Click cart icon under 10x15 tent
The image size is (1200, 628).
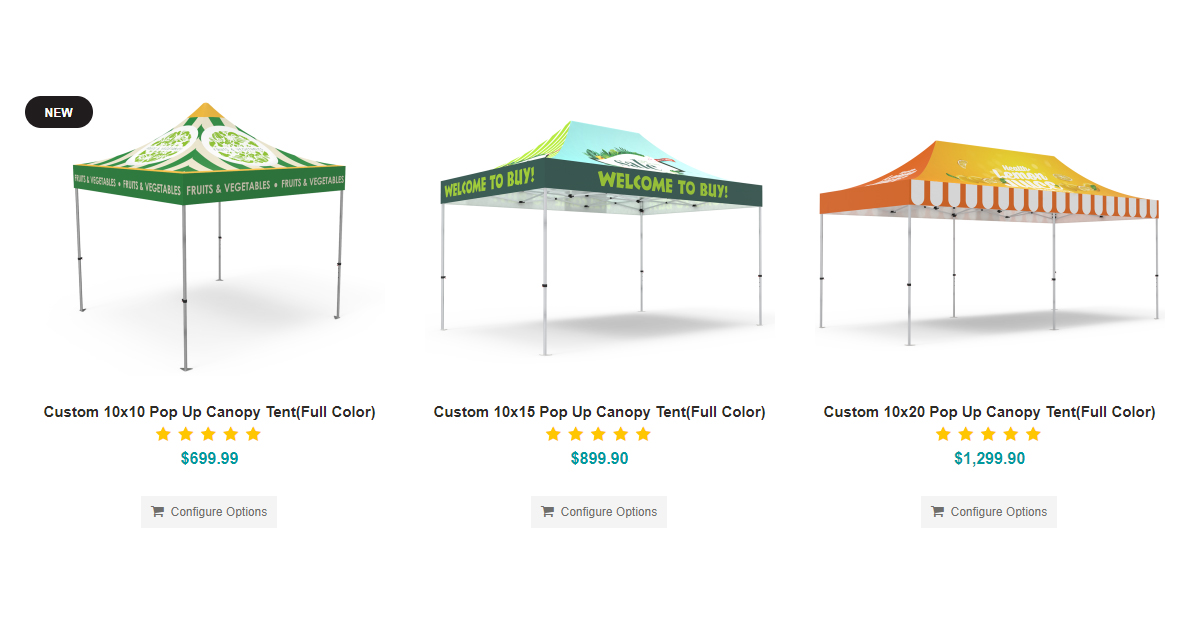[547, 511]
